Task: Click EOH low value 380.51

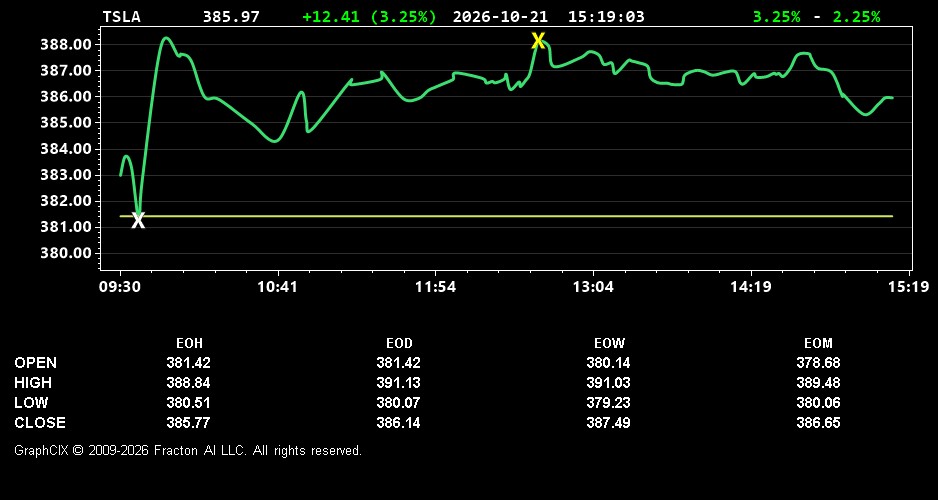Action: [188, 403]
